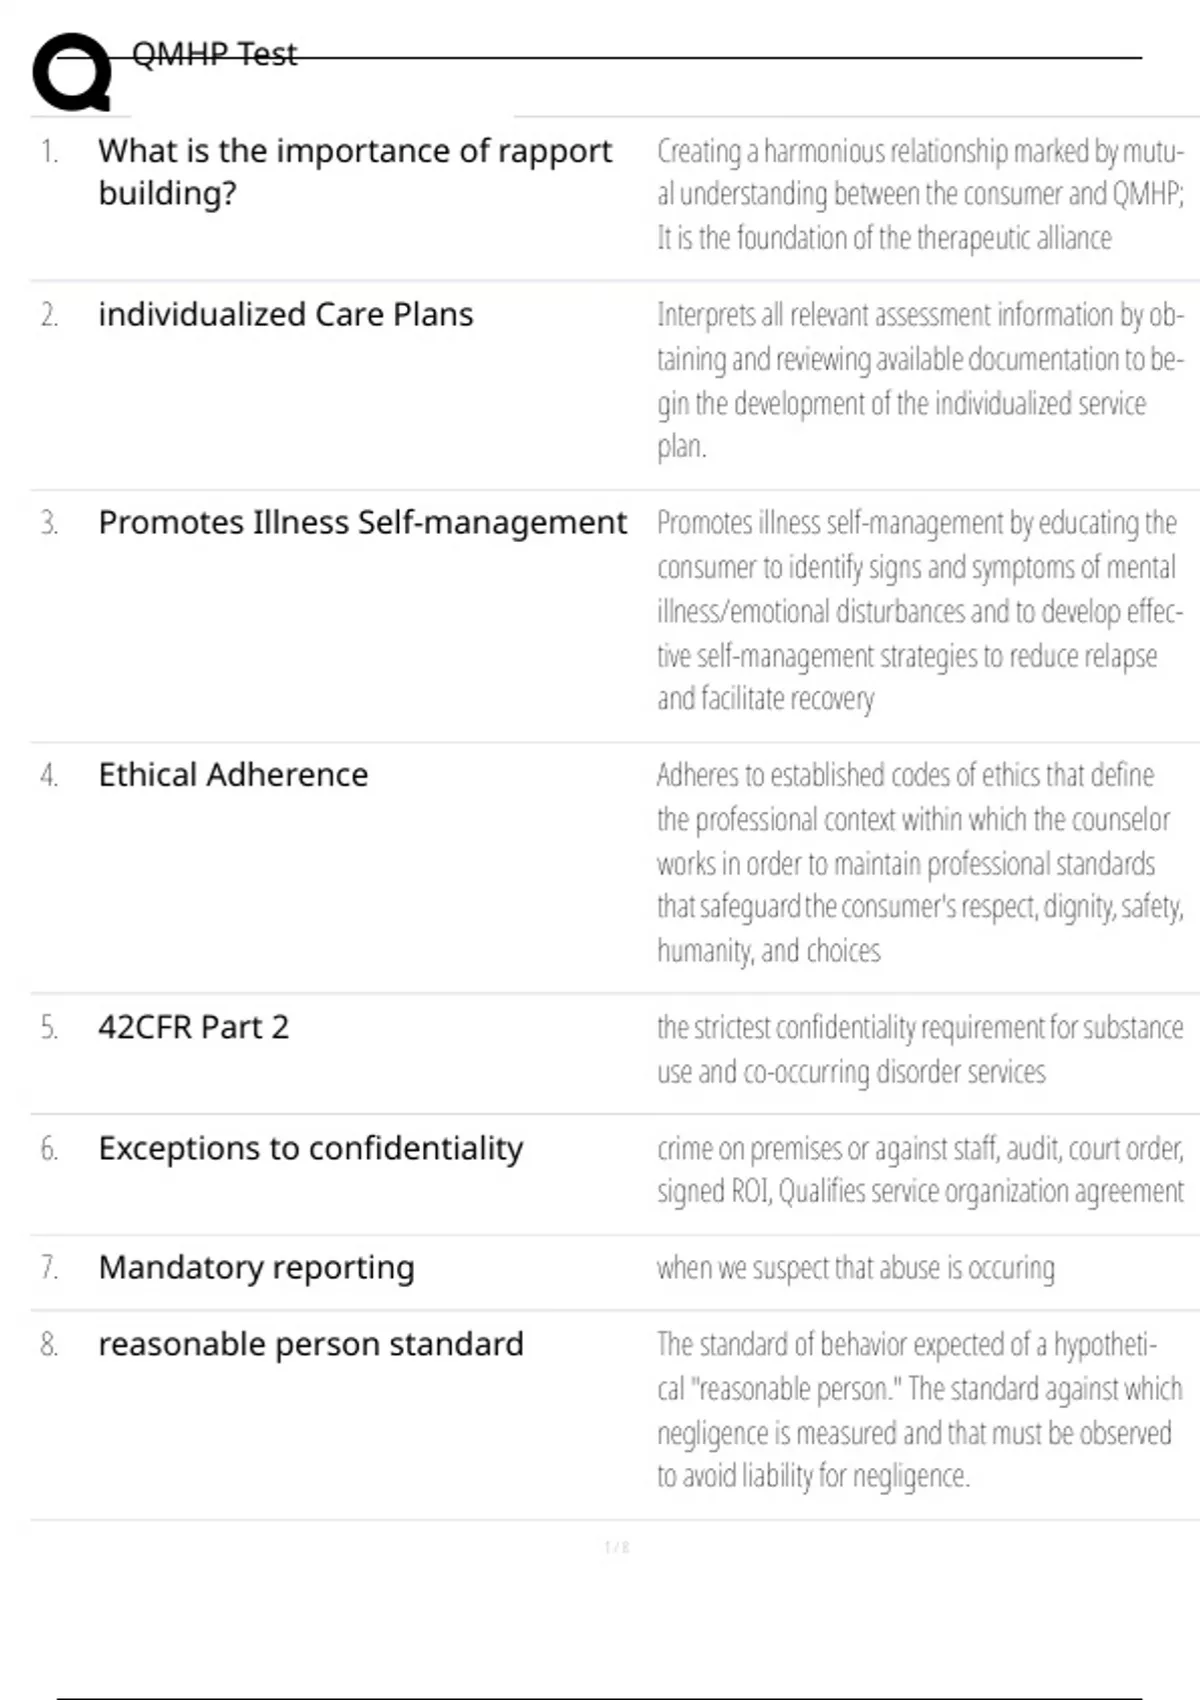1200x1700 pixels.
Task: Select the Mandatory reporting term
Action: click(256, 1267)
